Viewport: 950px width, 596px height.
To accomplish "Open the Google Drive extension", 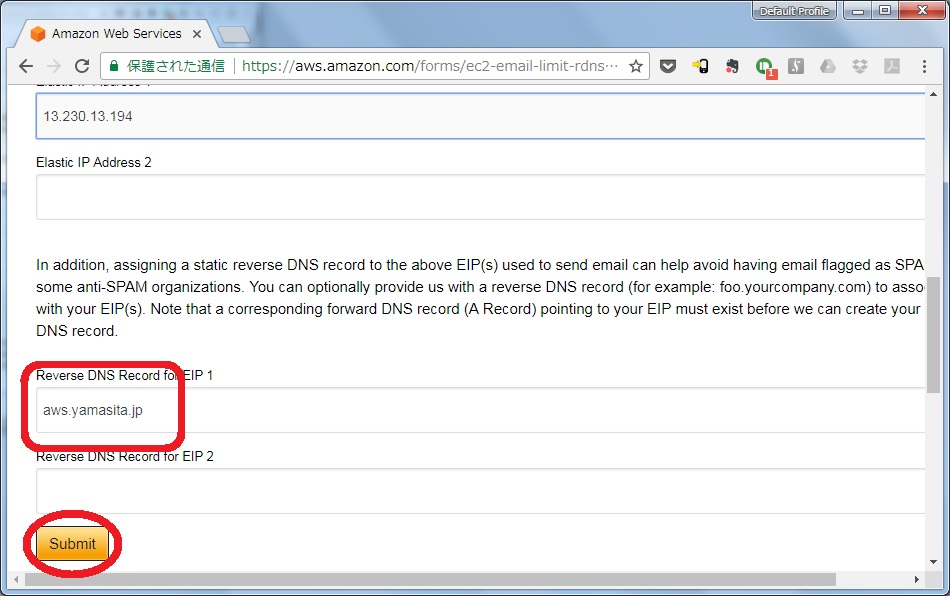I will pos(828,66).
